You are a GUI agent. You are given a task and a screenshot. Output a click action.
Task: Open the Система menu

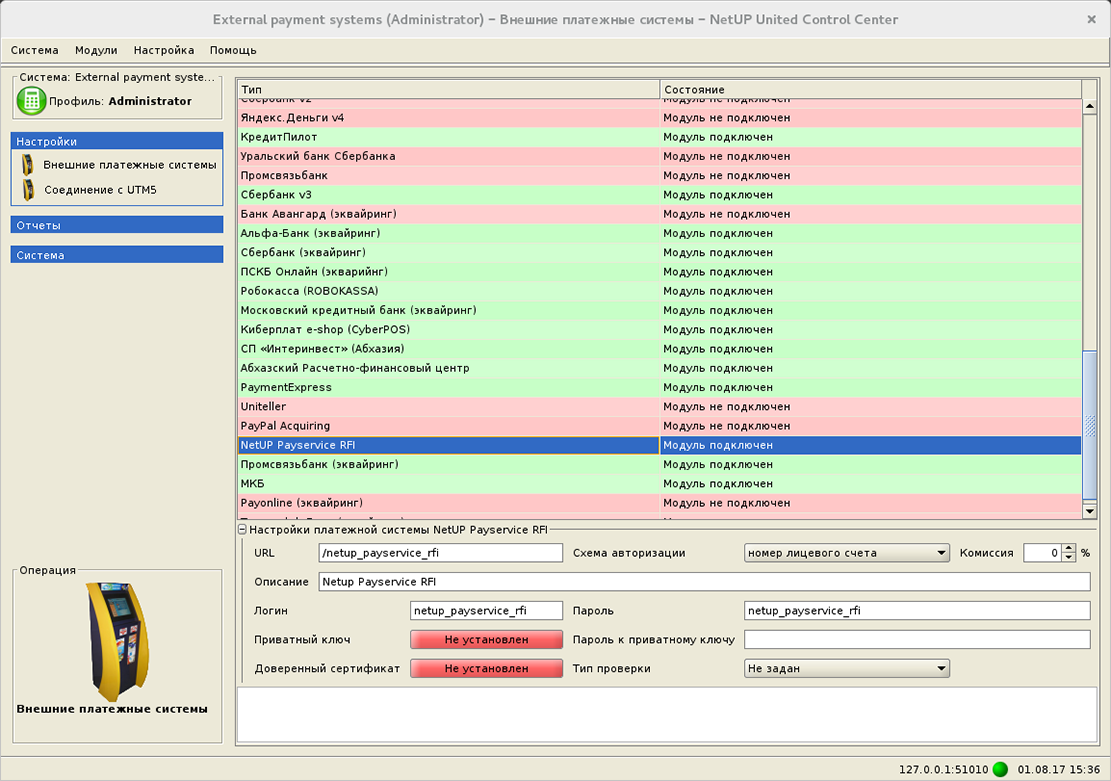[x=35, y=50]
